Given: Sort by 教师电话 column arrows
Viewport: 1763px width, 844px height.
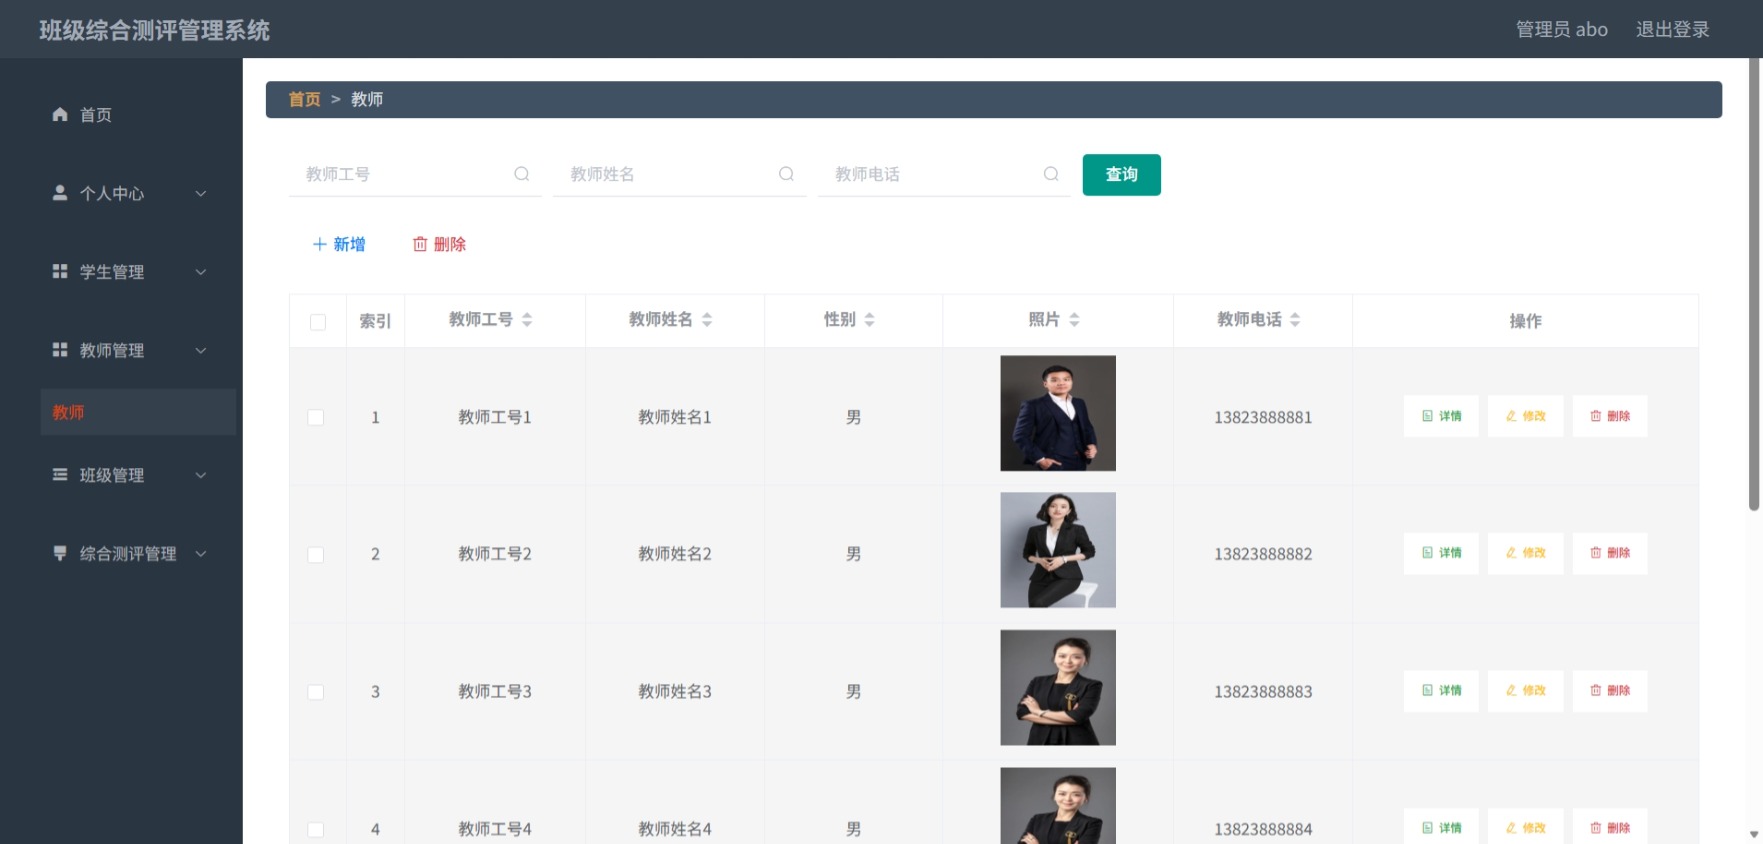Looking at the screenshot, I should [x=1295, y=320].
